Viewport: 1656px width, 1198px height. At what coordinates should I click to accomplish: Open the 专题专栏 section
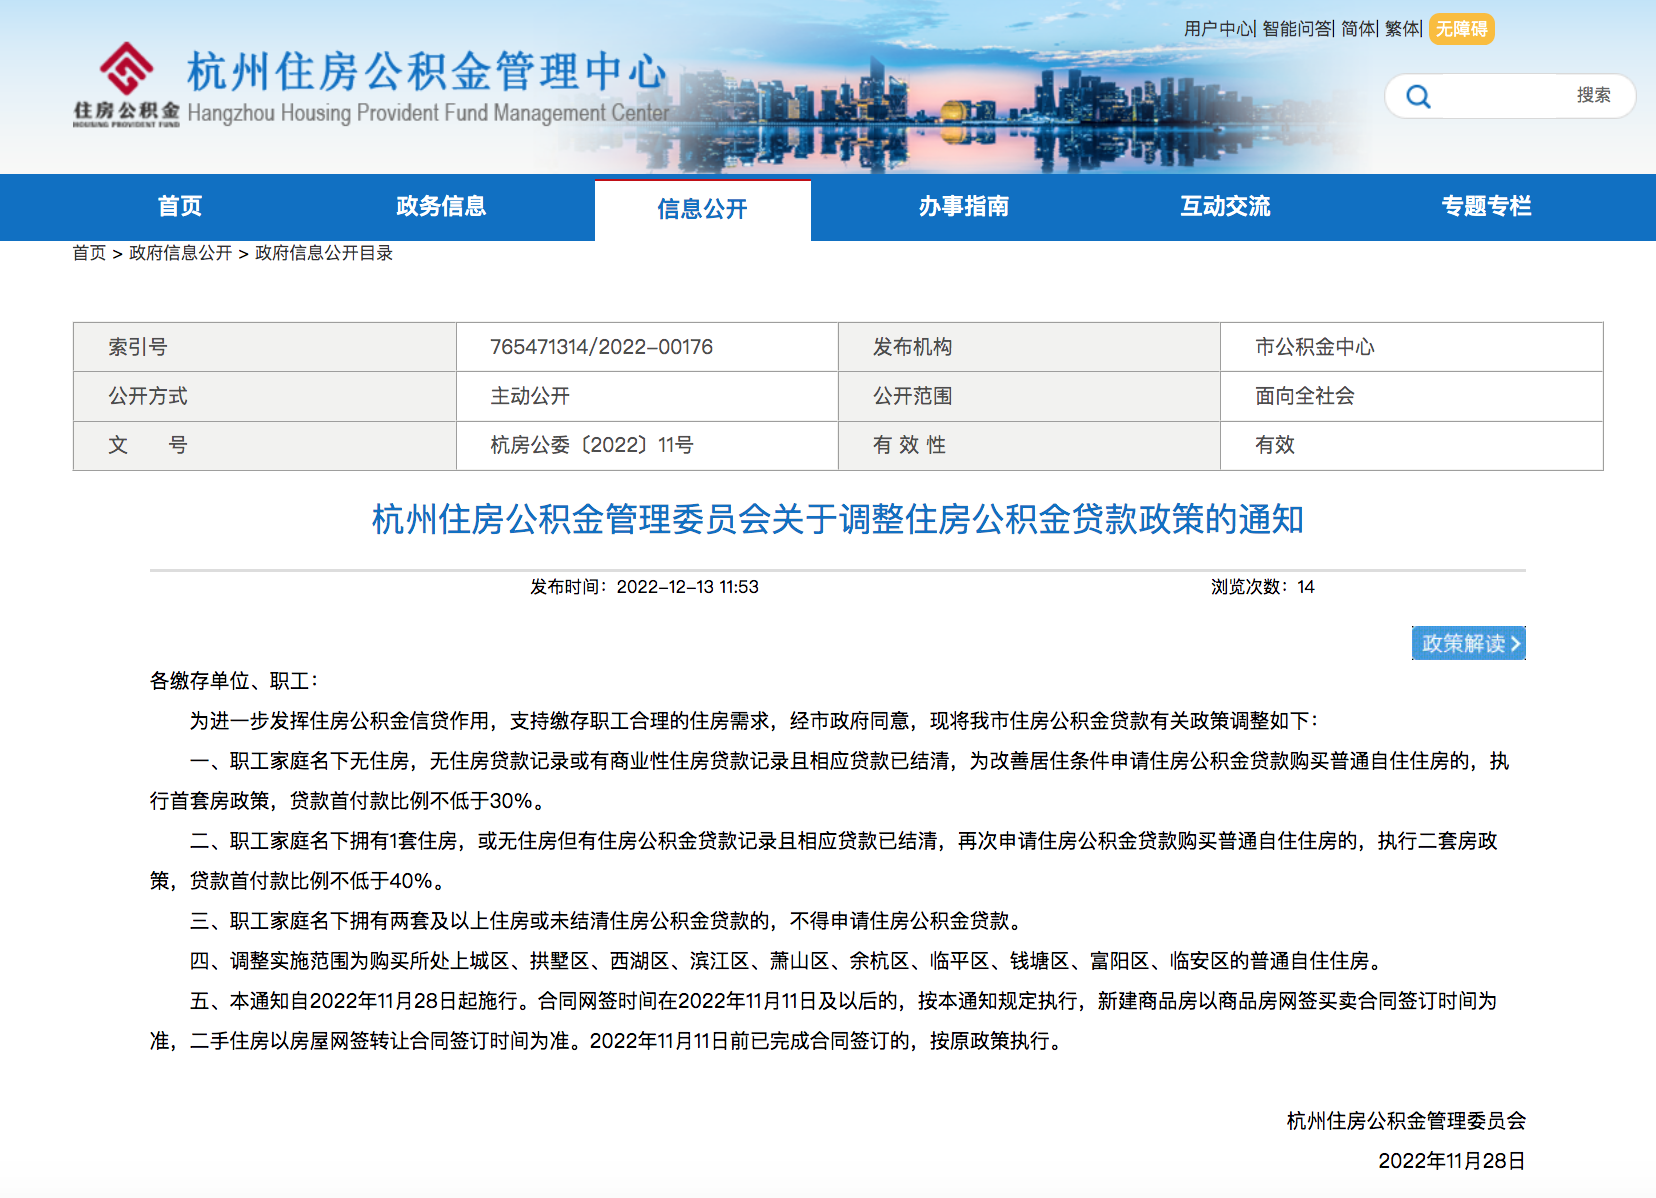tap(1486, 206)
